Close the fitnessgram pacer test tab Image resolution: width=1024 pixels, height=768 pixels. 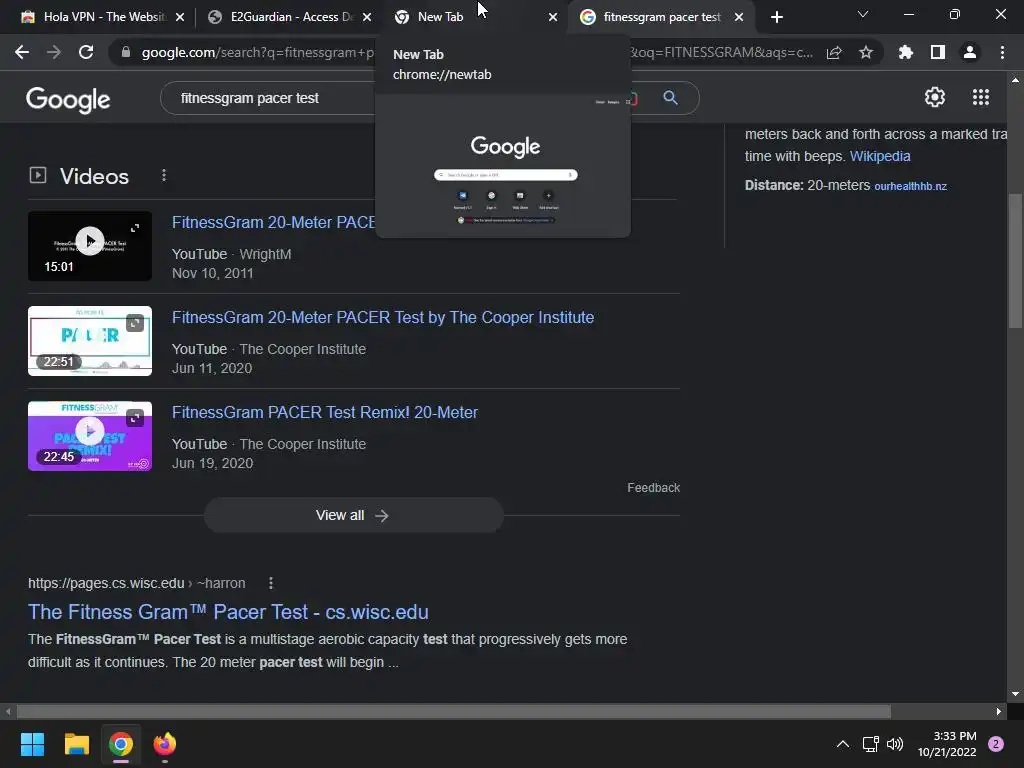(739, 17)
